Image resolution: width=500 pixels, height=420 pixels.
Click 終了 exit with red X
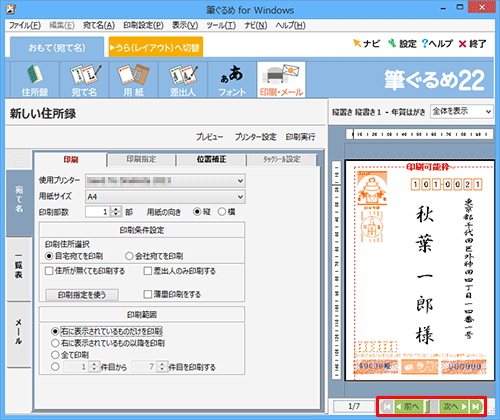pos(473,44)
